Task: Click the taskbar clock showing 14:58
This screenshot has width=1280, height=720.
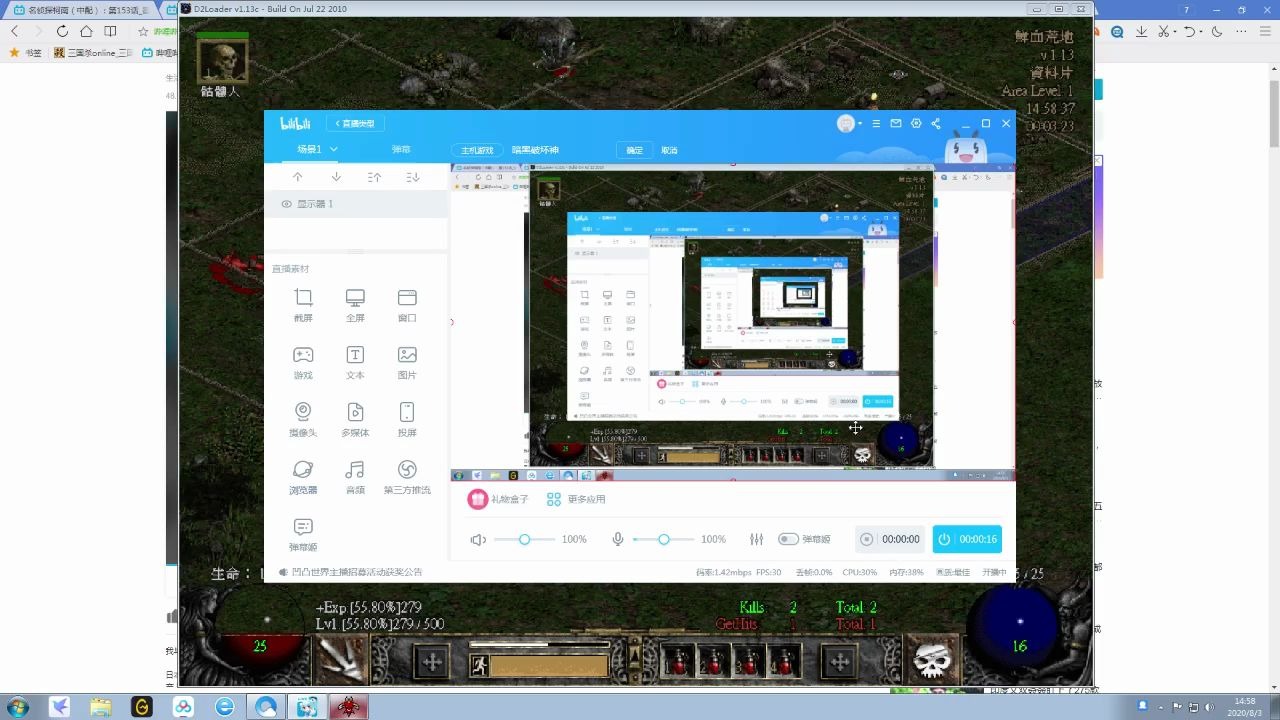Action: click(x=1245, y=707)
